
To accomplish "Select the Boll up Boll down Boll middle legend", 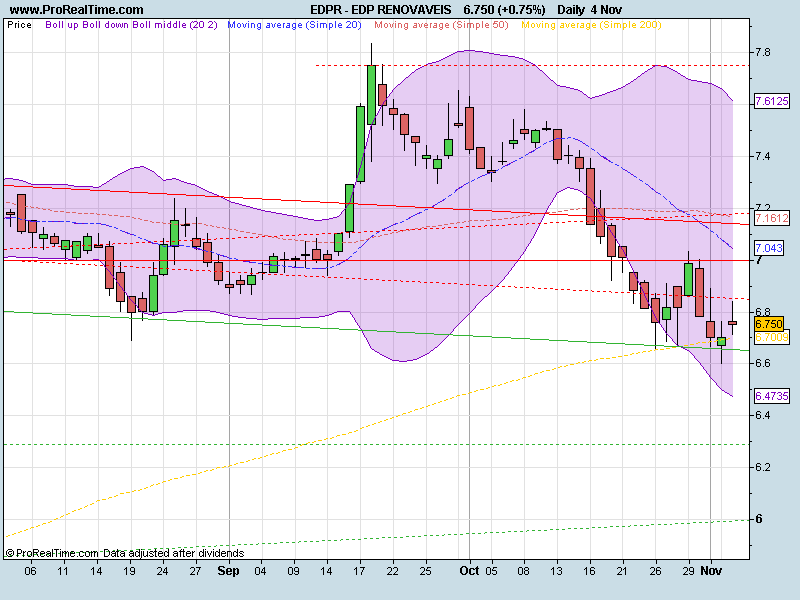I will [x=131, y=25].
